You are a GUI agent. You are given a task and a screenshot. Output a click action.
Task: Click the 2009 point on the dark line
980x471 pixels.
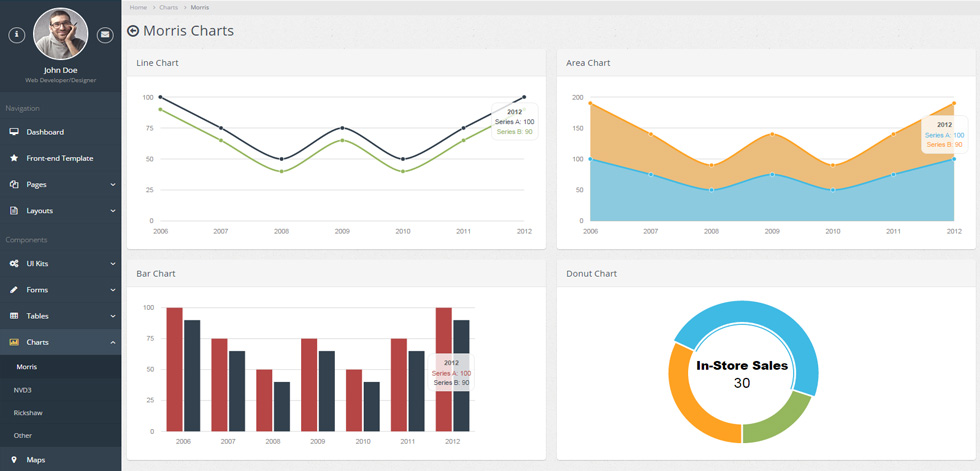pyautogui.click(x=342, y=128)
